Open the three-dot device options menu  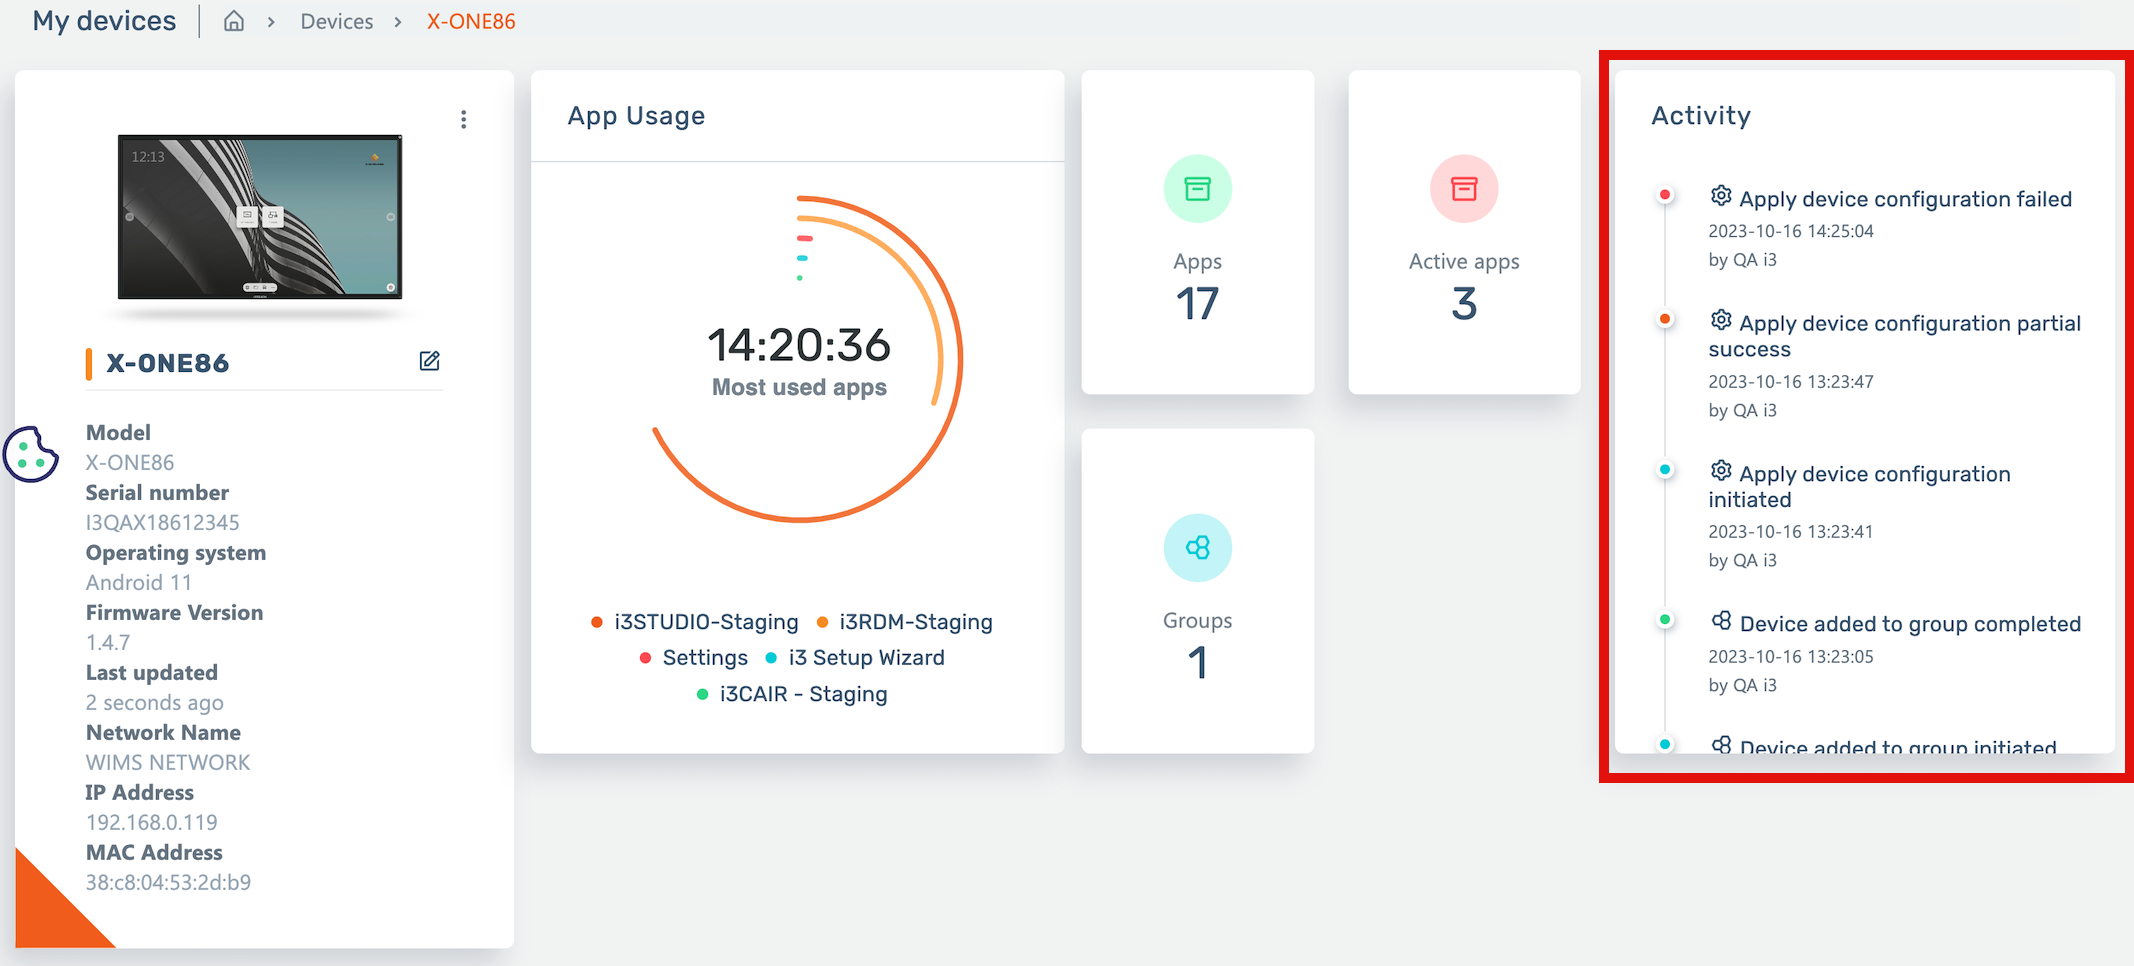[463, 120]
